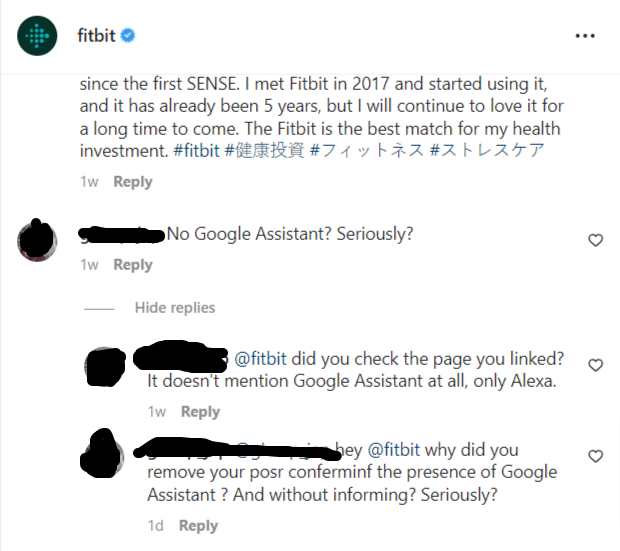Screen dimensions: 620x551
Task: Open the three-dot more options menu
Action: point(585,36)
